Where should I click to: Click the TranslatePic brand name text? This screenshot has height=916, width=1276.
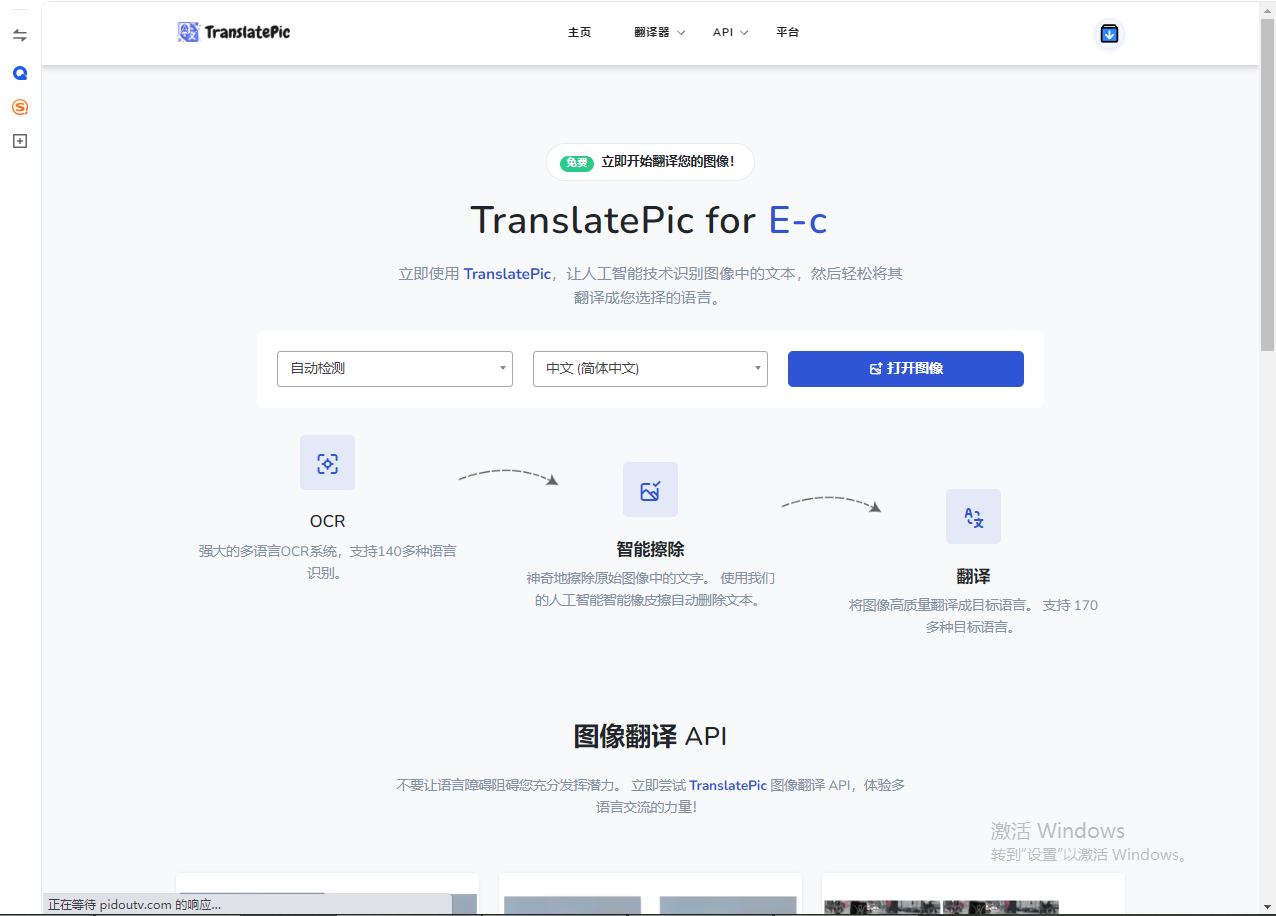click(247, 33)
